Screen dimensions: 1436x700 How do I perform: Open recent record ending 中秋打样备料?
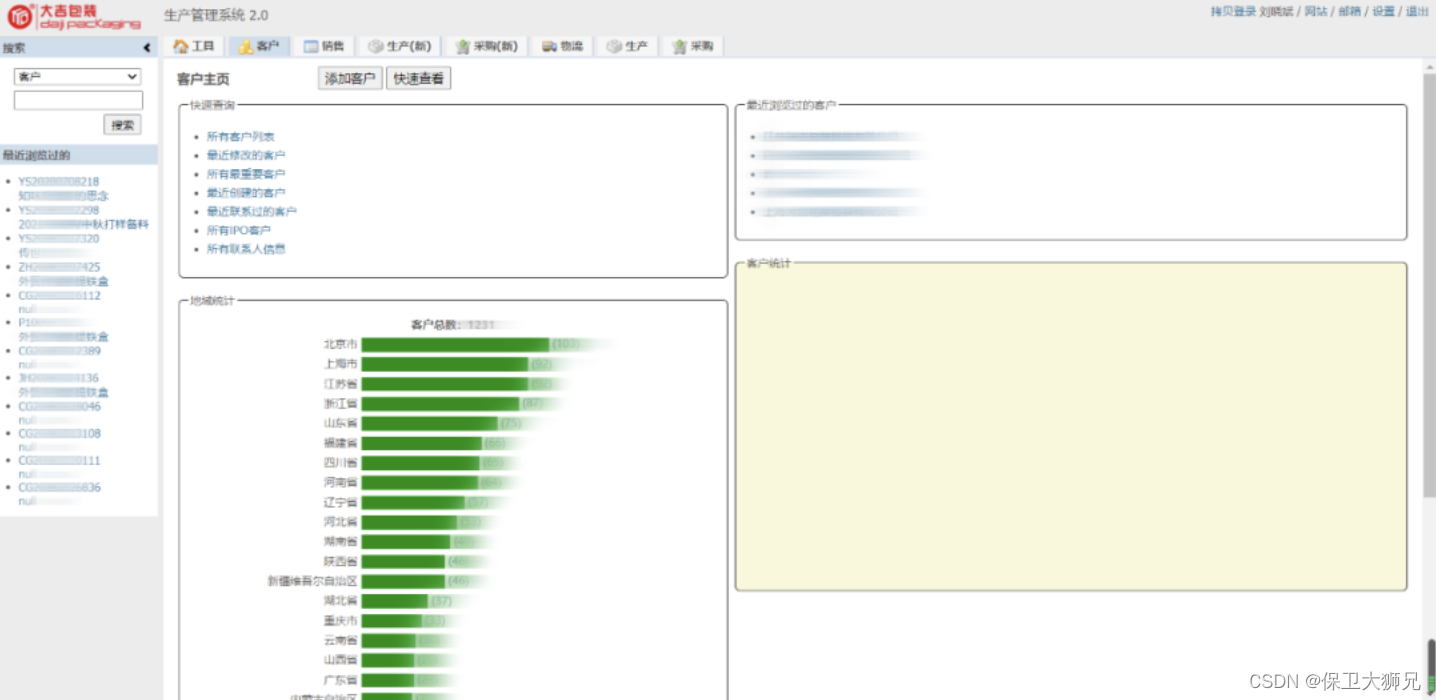(x=83, y=225)
